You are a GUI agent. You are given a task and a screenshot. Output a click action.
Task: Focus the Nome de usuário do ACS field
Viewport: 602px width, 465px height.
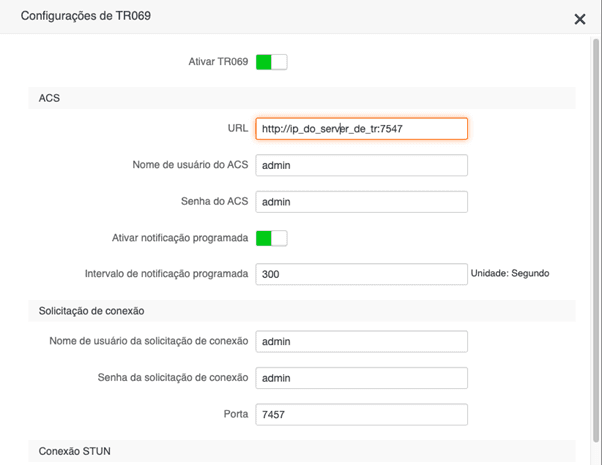pyautogui.click(x=361, y=165)
